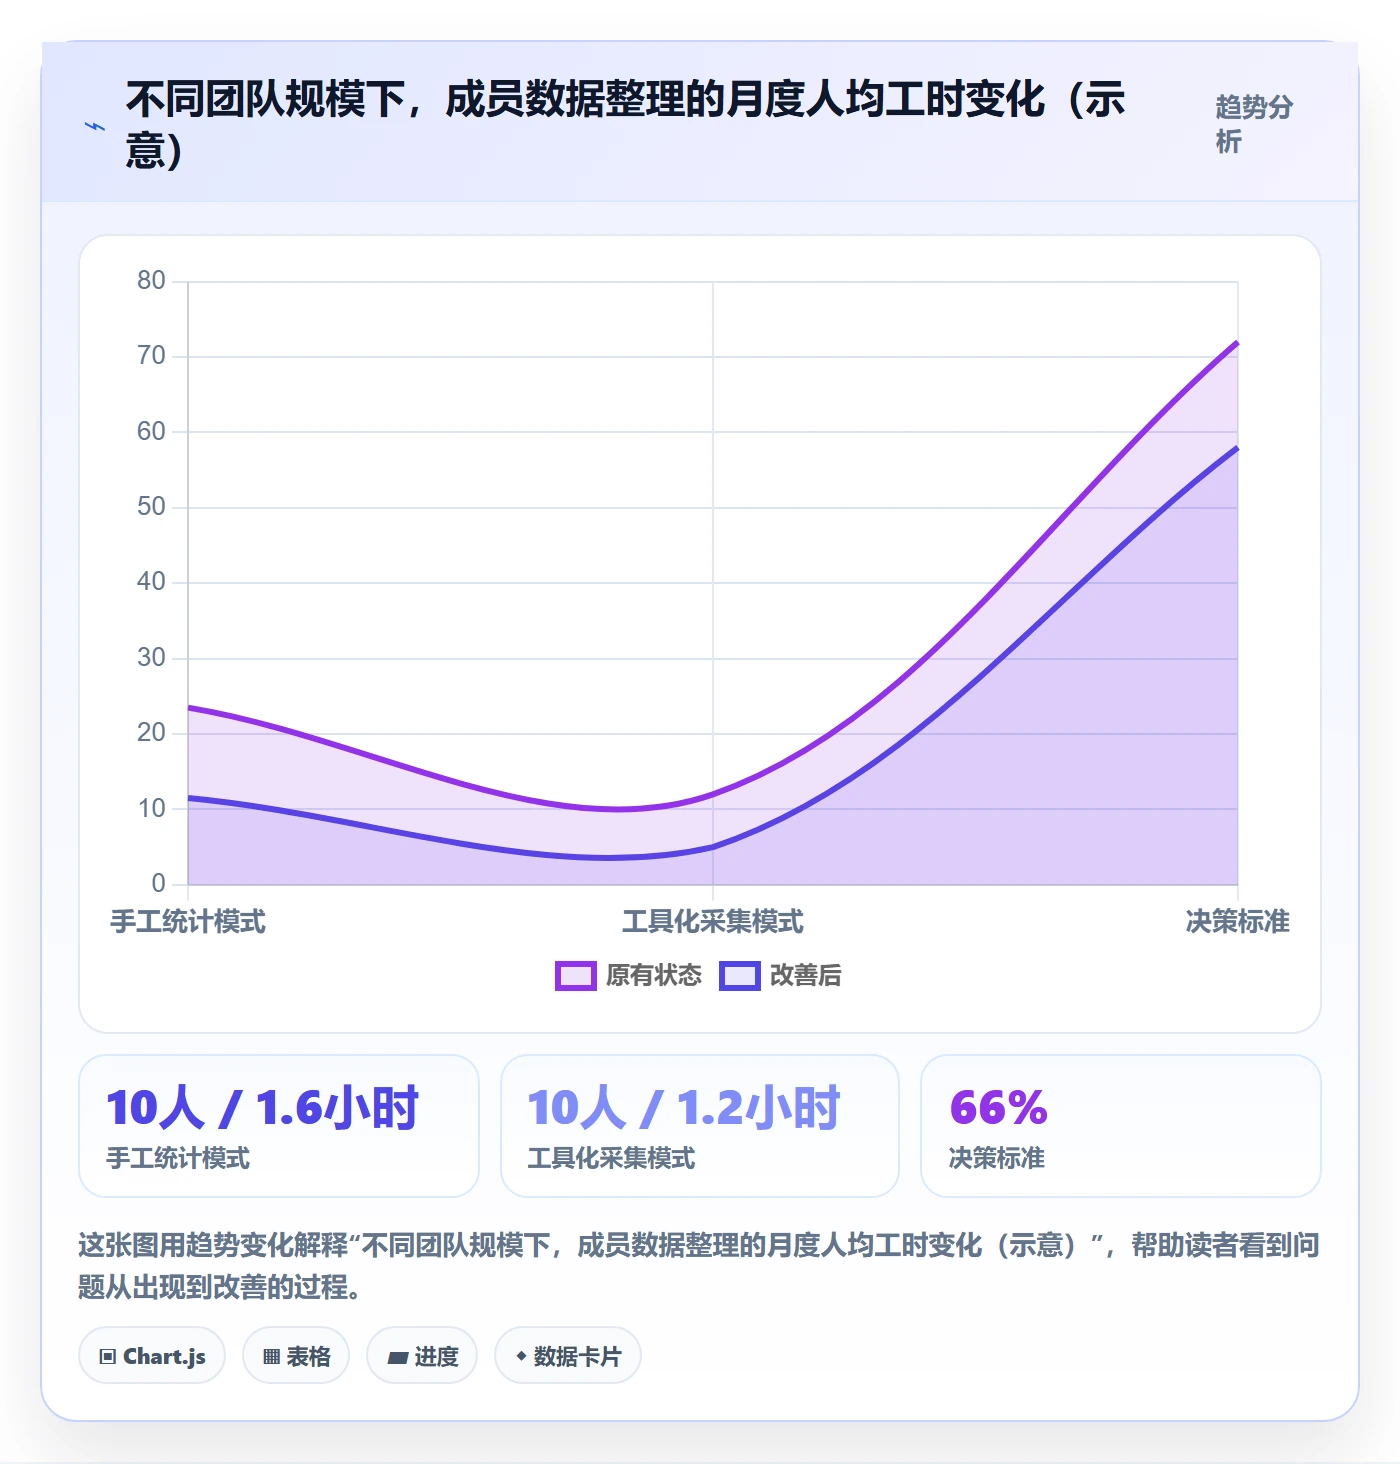
Task: Click the 10人 / 1.6小时 stat card
Action: [x=279, y=1126]
